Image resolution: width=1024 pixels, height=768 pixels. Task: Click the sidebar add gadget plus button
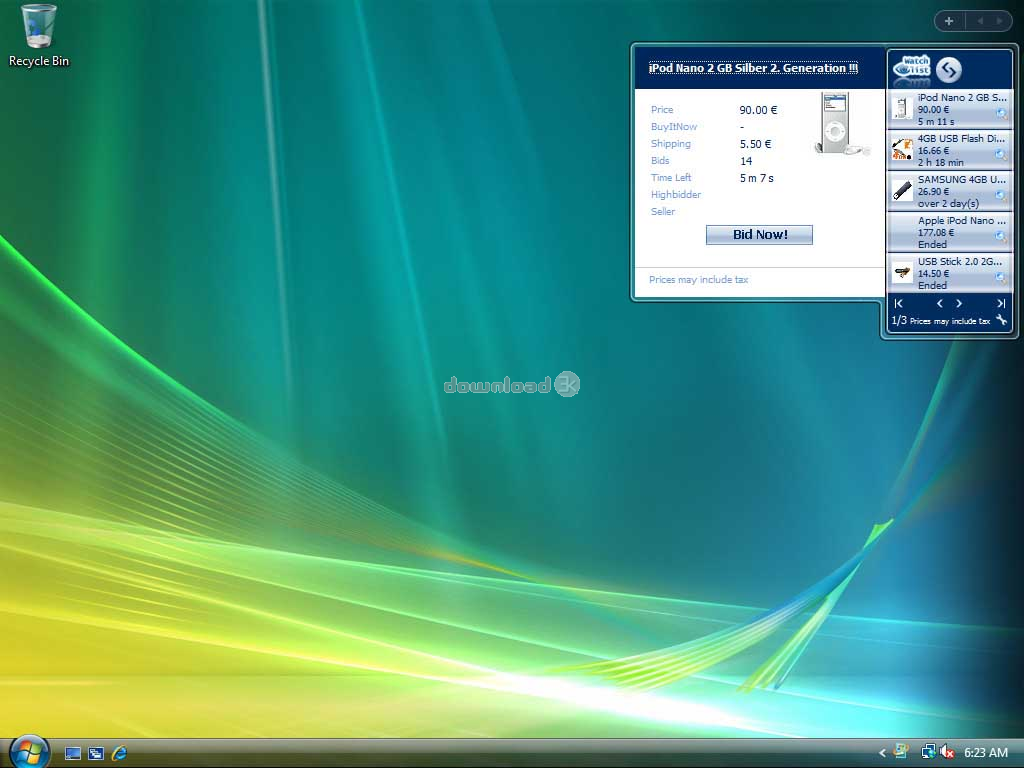pos(948,21)
